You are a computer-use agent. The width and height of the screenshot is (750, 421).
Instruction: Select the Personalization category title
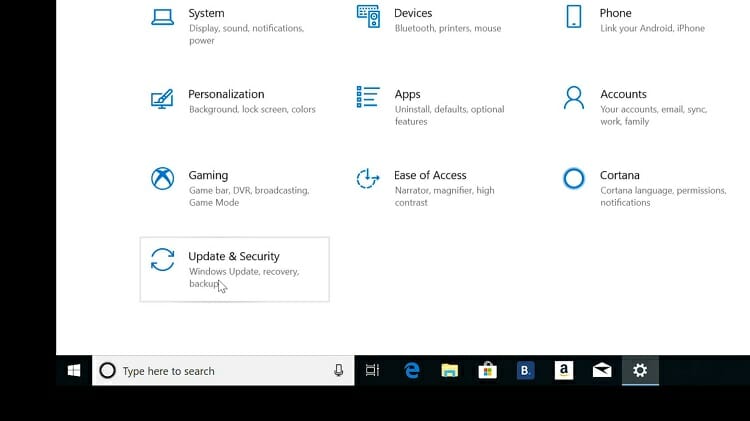tap(226, 94)
